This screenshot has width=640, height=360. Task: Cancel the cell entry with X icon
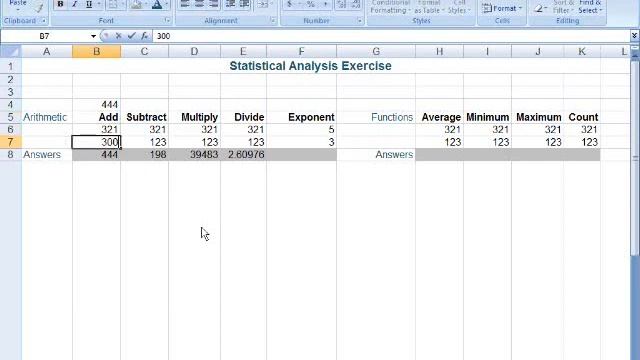[x=118, y=36]
